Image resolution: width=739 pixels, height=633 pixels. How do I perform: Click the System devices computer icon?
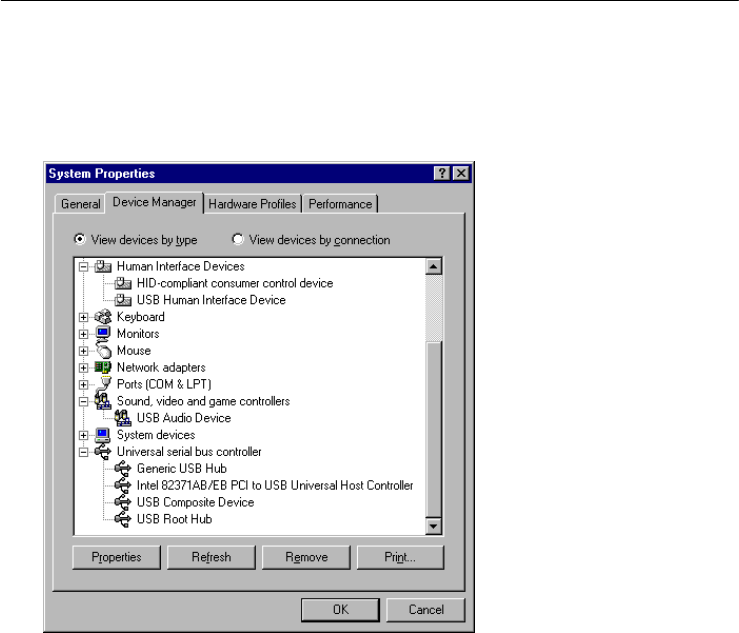click(x=103, y=435)
